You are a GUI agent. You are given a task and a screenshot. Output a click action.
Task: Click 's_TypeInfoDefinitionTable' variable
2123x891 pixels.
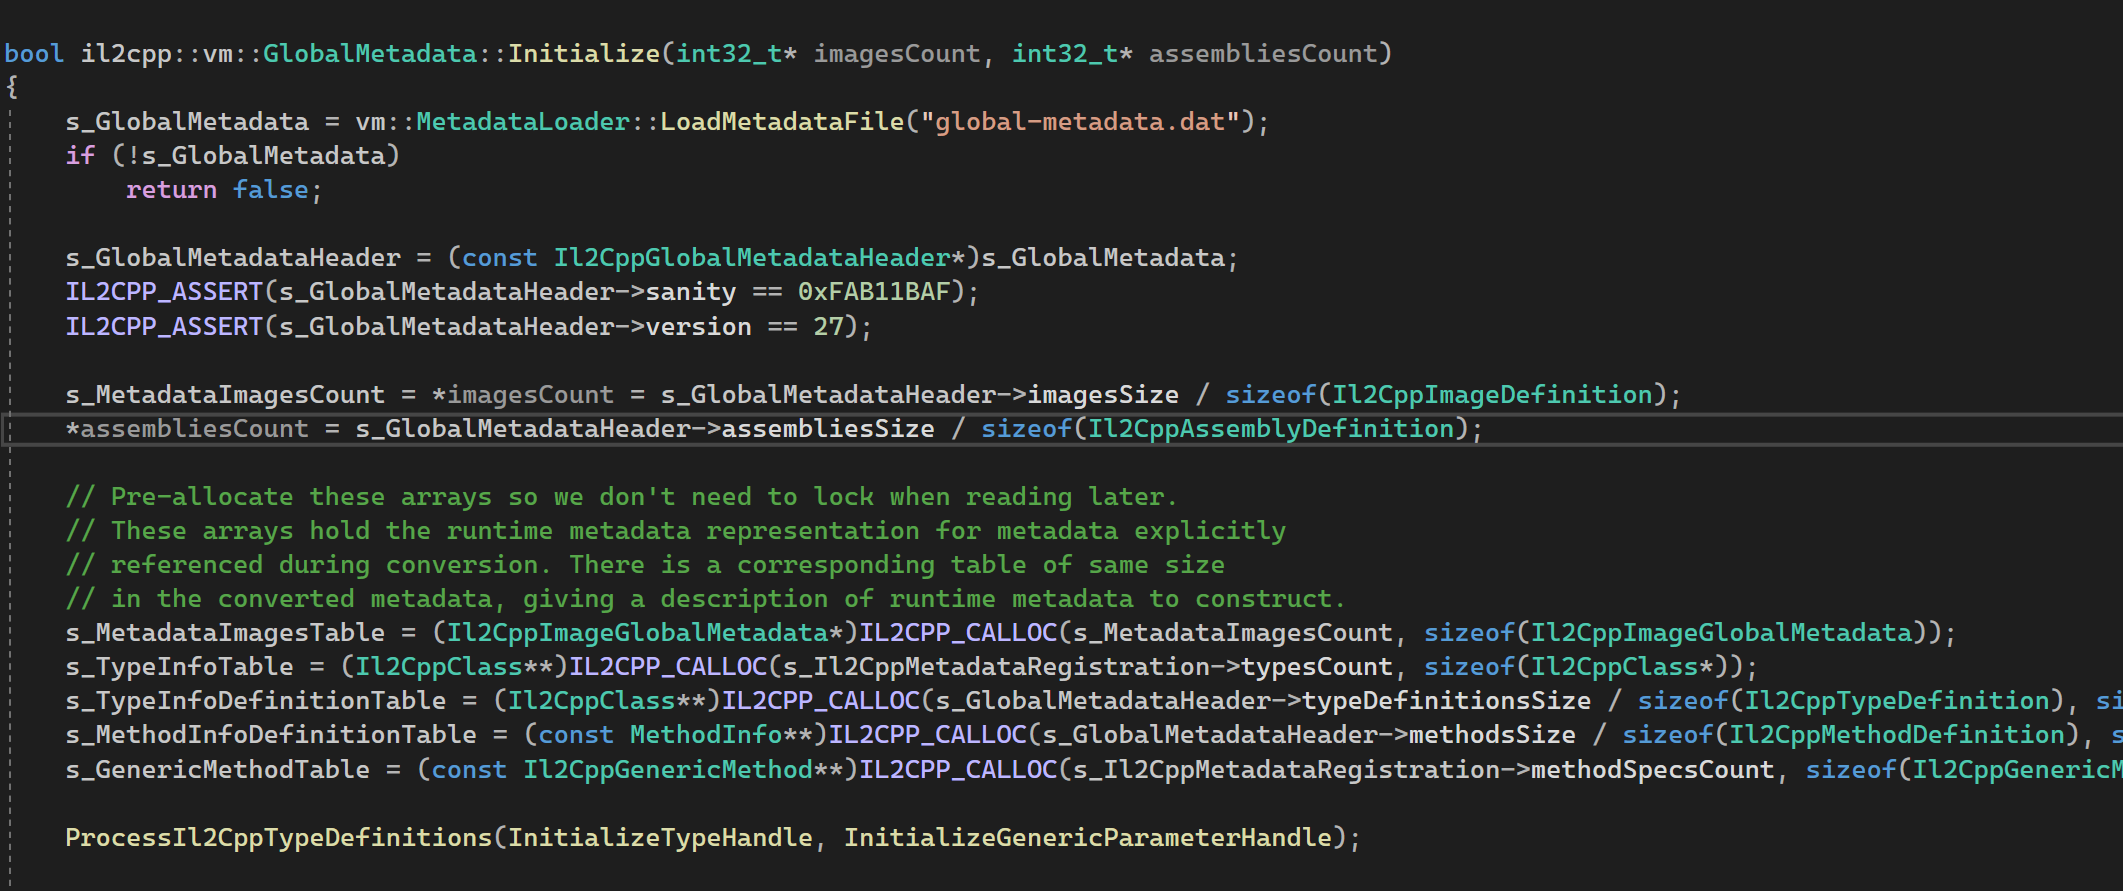point(256,701)
